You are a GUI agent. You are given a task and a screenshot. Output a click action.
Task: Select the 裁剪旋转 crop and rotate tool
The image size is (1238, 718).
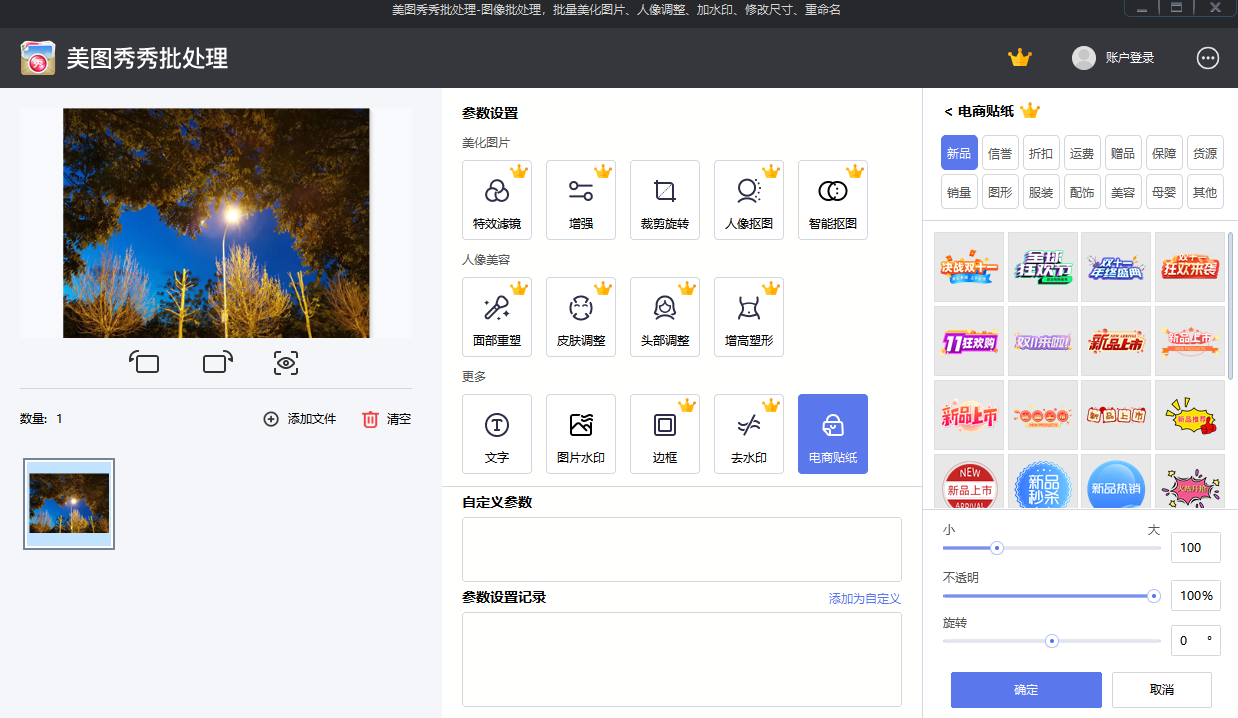point(665,200)
